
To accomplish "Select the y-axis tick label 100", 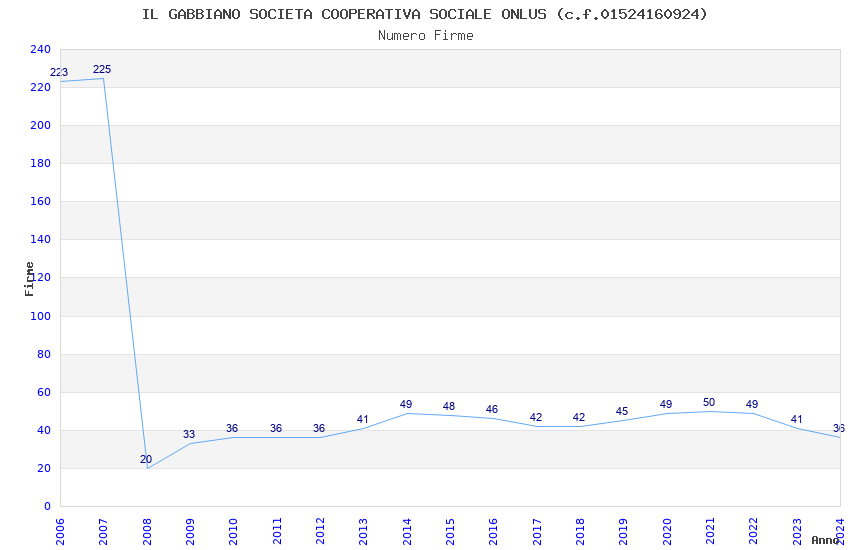I will 40,317.
